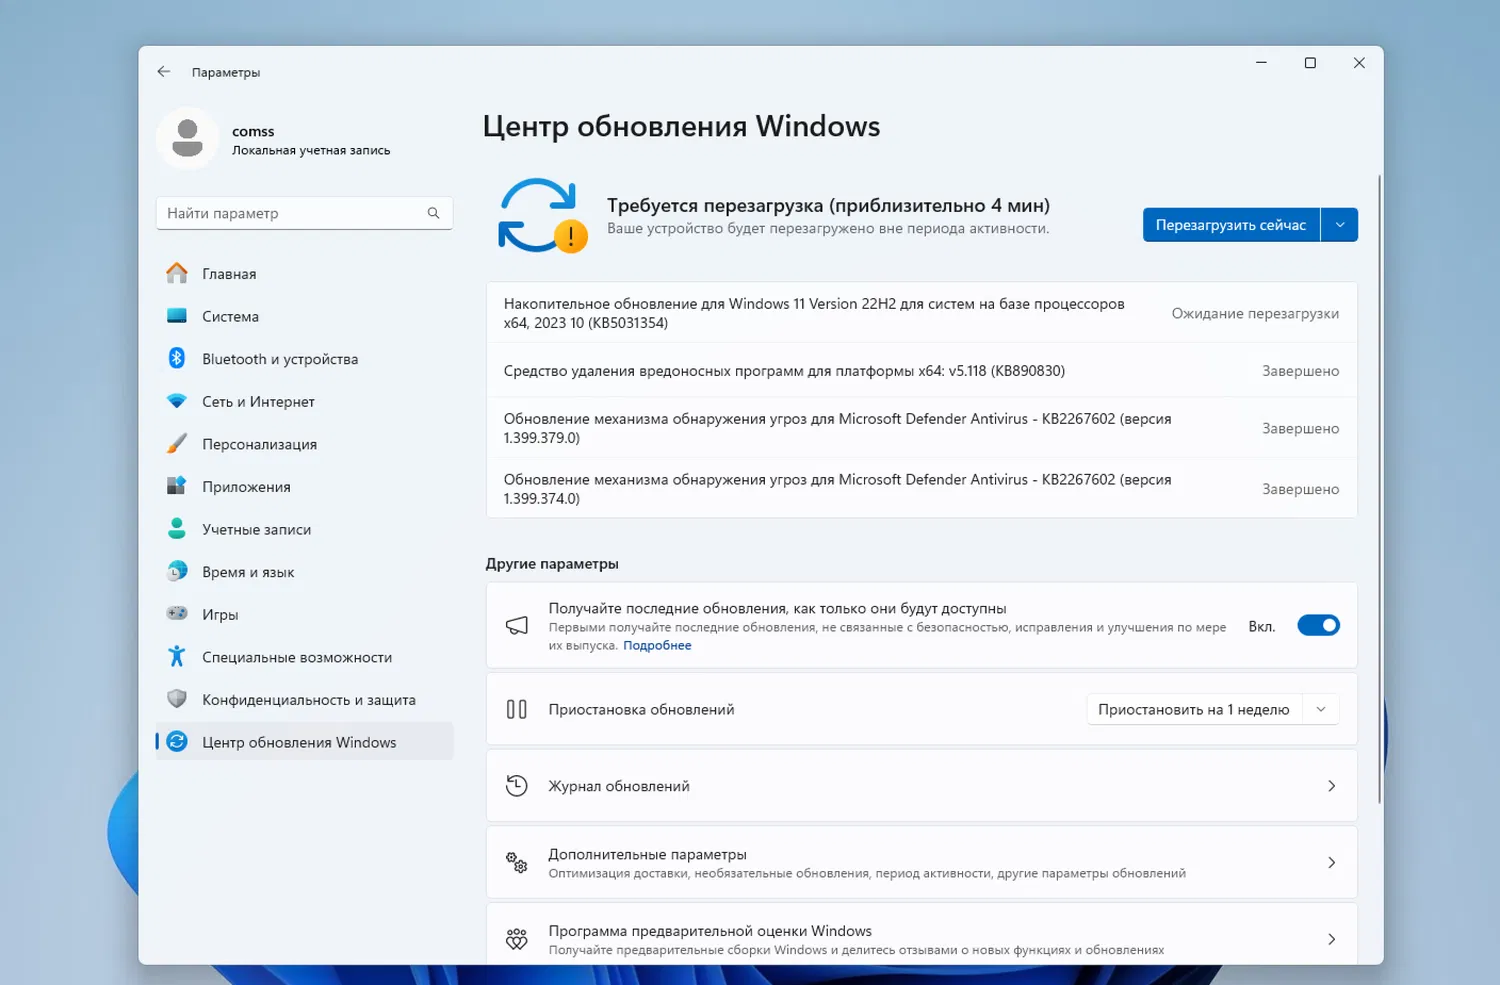Image resolution: width=1500 pixels, height=985 pixels.
Task: Click the comss local account name
Action: tap(253, 131)
